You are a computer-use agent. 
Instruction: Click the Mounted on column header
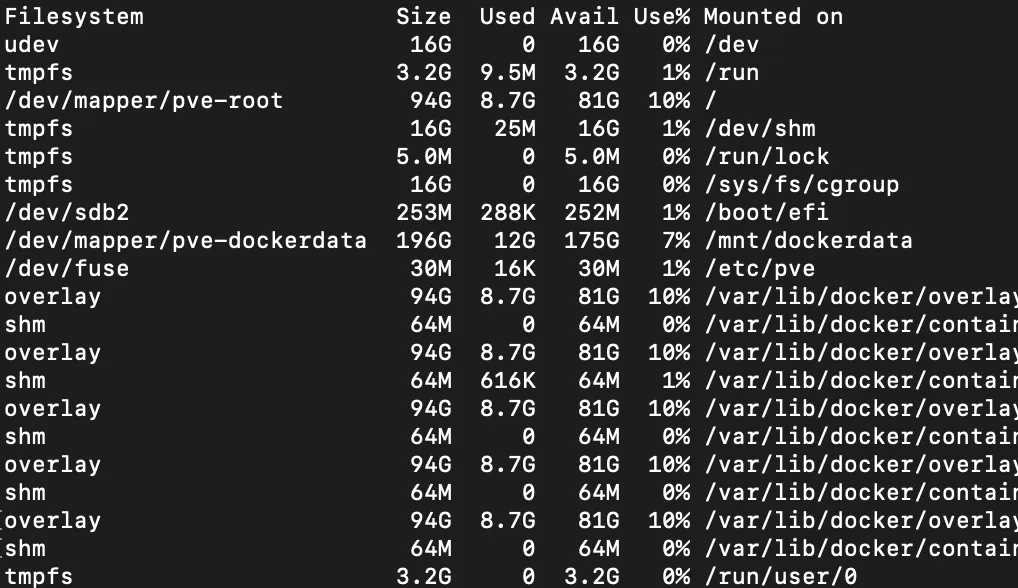pyautogui.click(x=773, y=17)
